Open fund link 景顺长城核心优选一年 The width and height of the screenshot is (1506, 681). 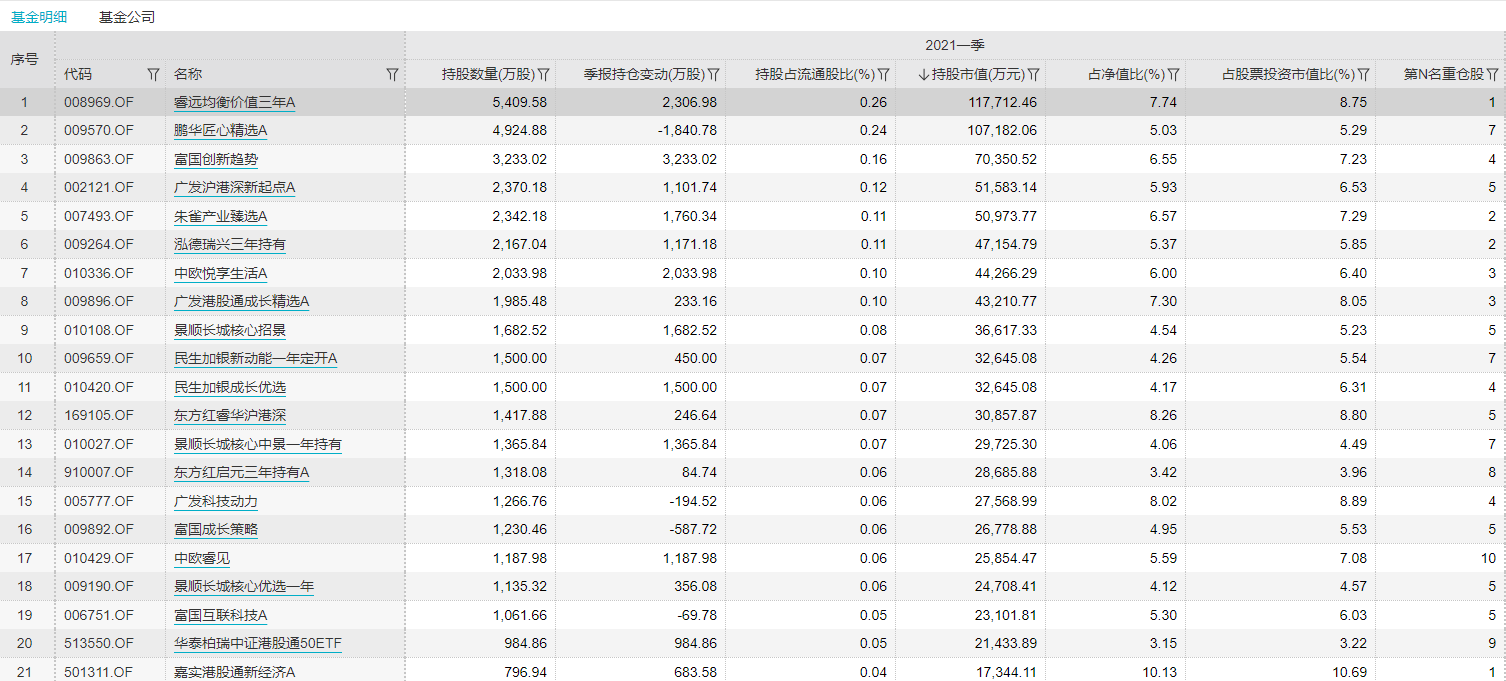pyautogui.click(x=244, y=586)
